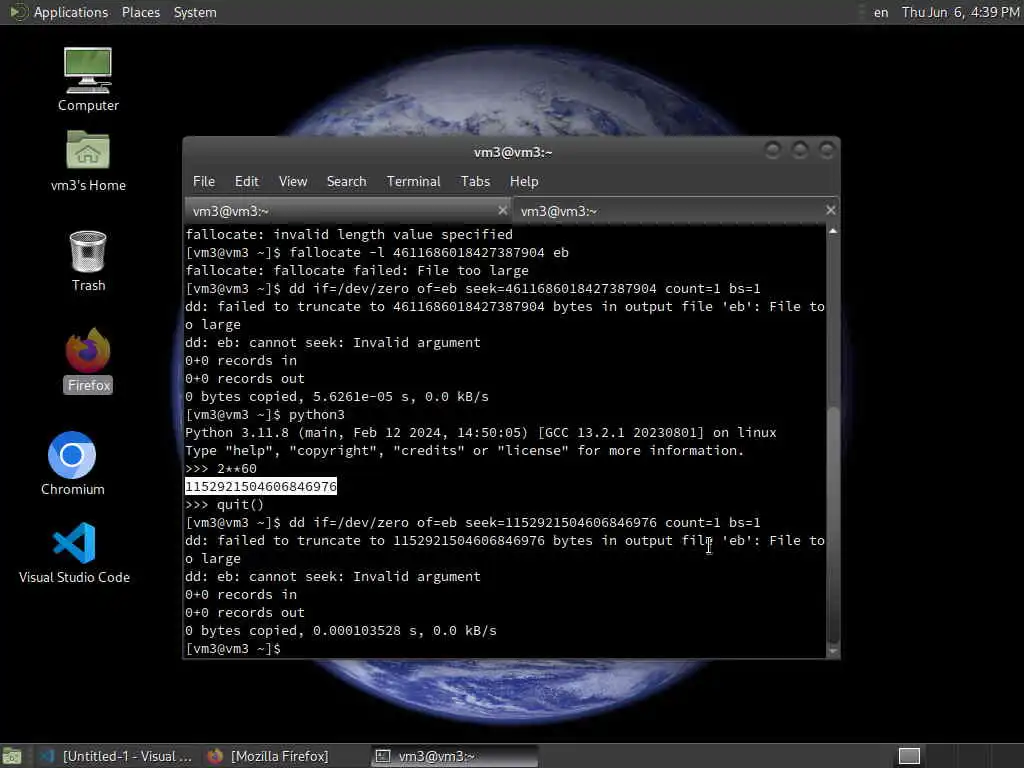
Task: Open the terminal File menu
Action: [x=204, y=182]
